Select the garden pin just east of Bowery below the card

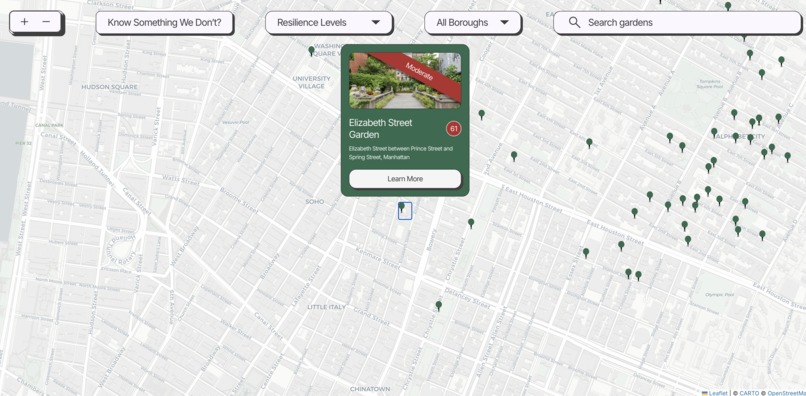coord(471,223)
